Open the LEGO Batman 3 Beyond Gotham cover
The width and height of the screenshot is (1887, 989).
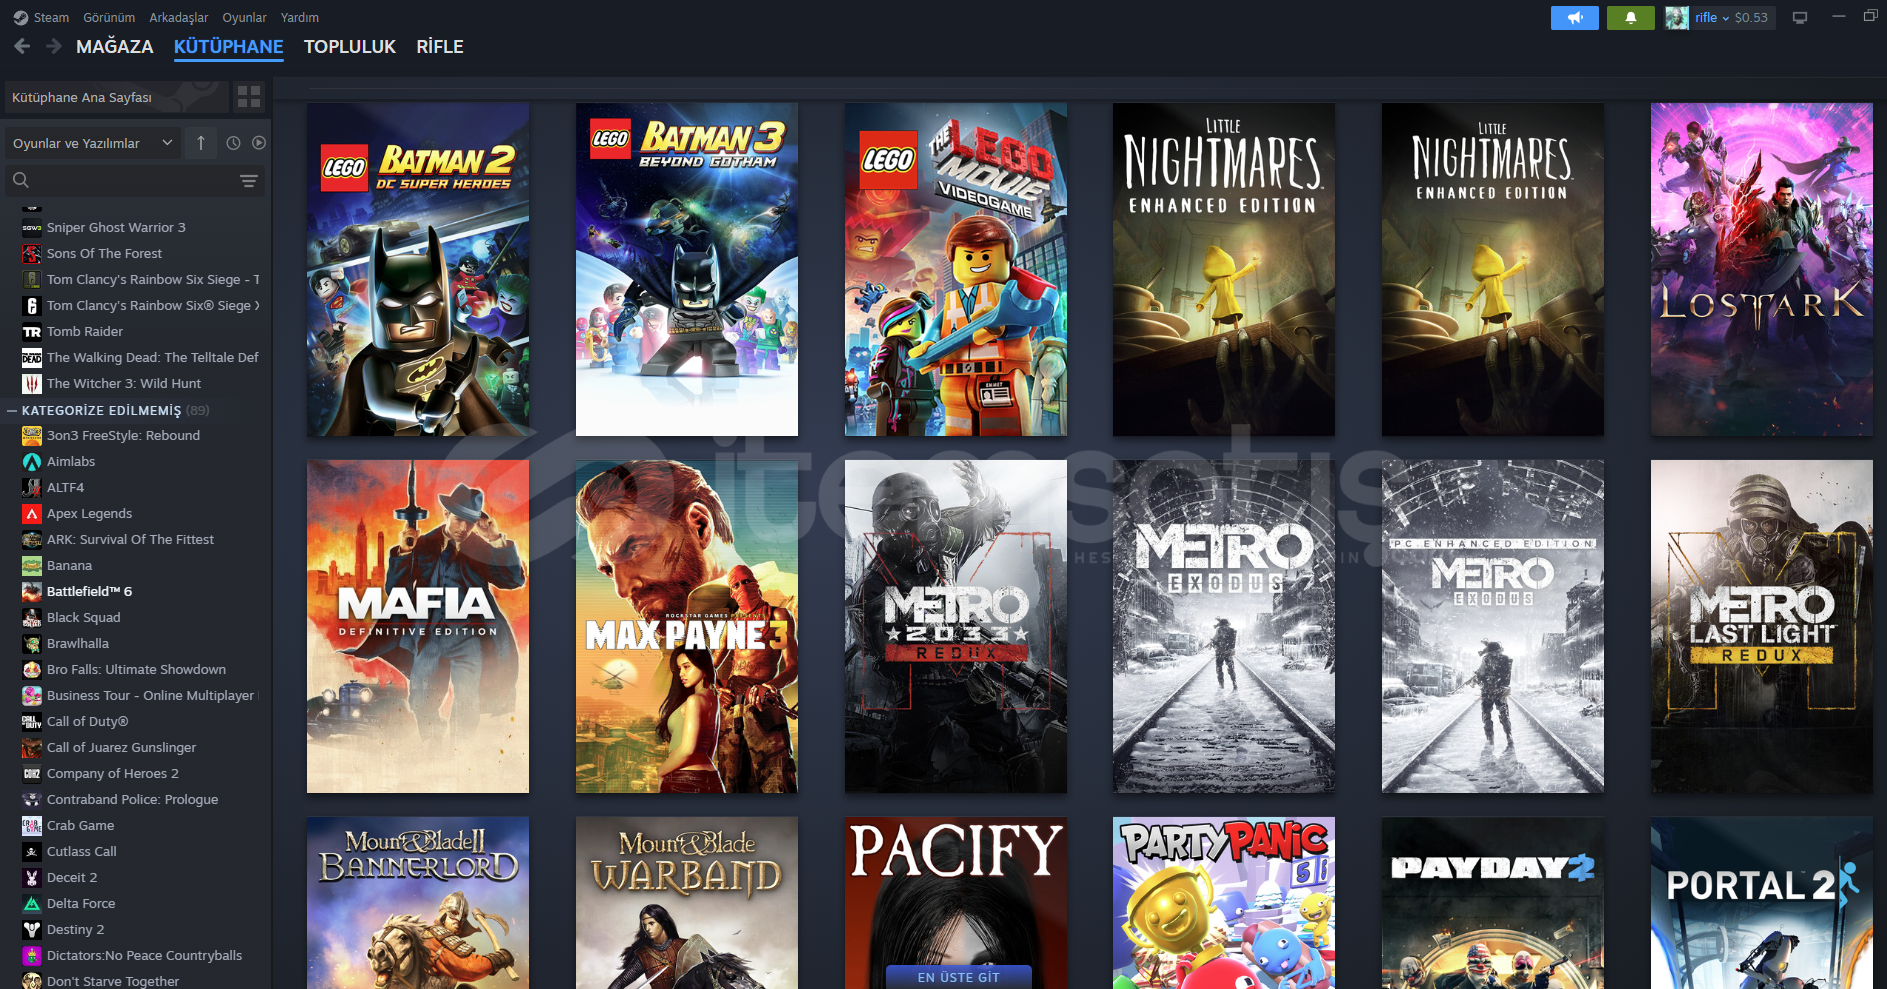click(x=687, y=269)
